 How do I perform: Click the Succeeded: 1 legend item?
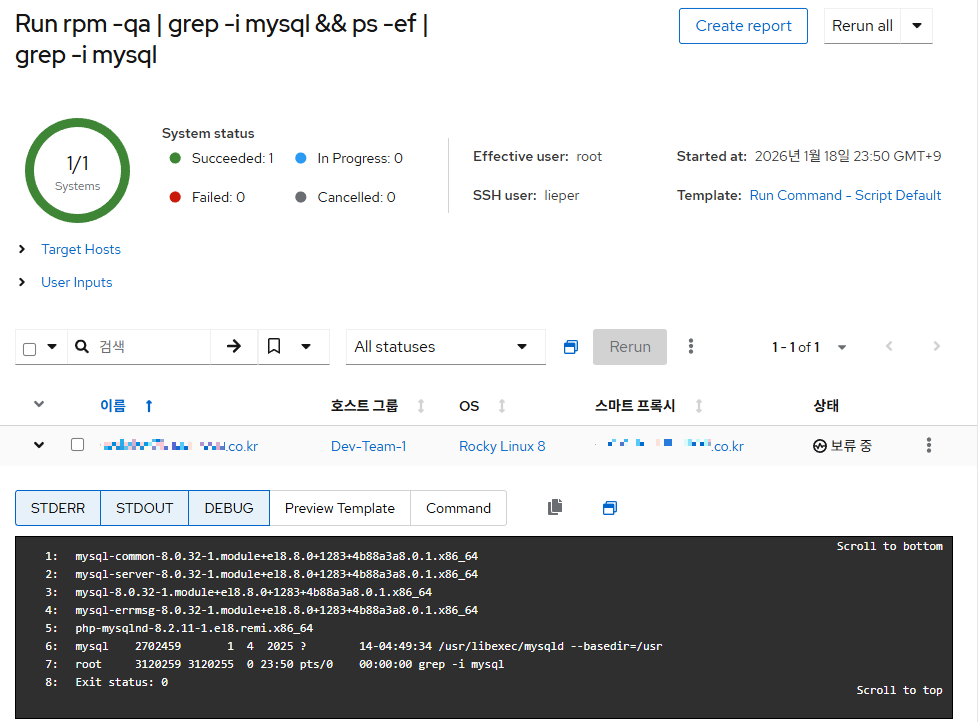tap(222, 158)
